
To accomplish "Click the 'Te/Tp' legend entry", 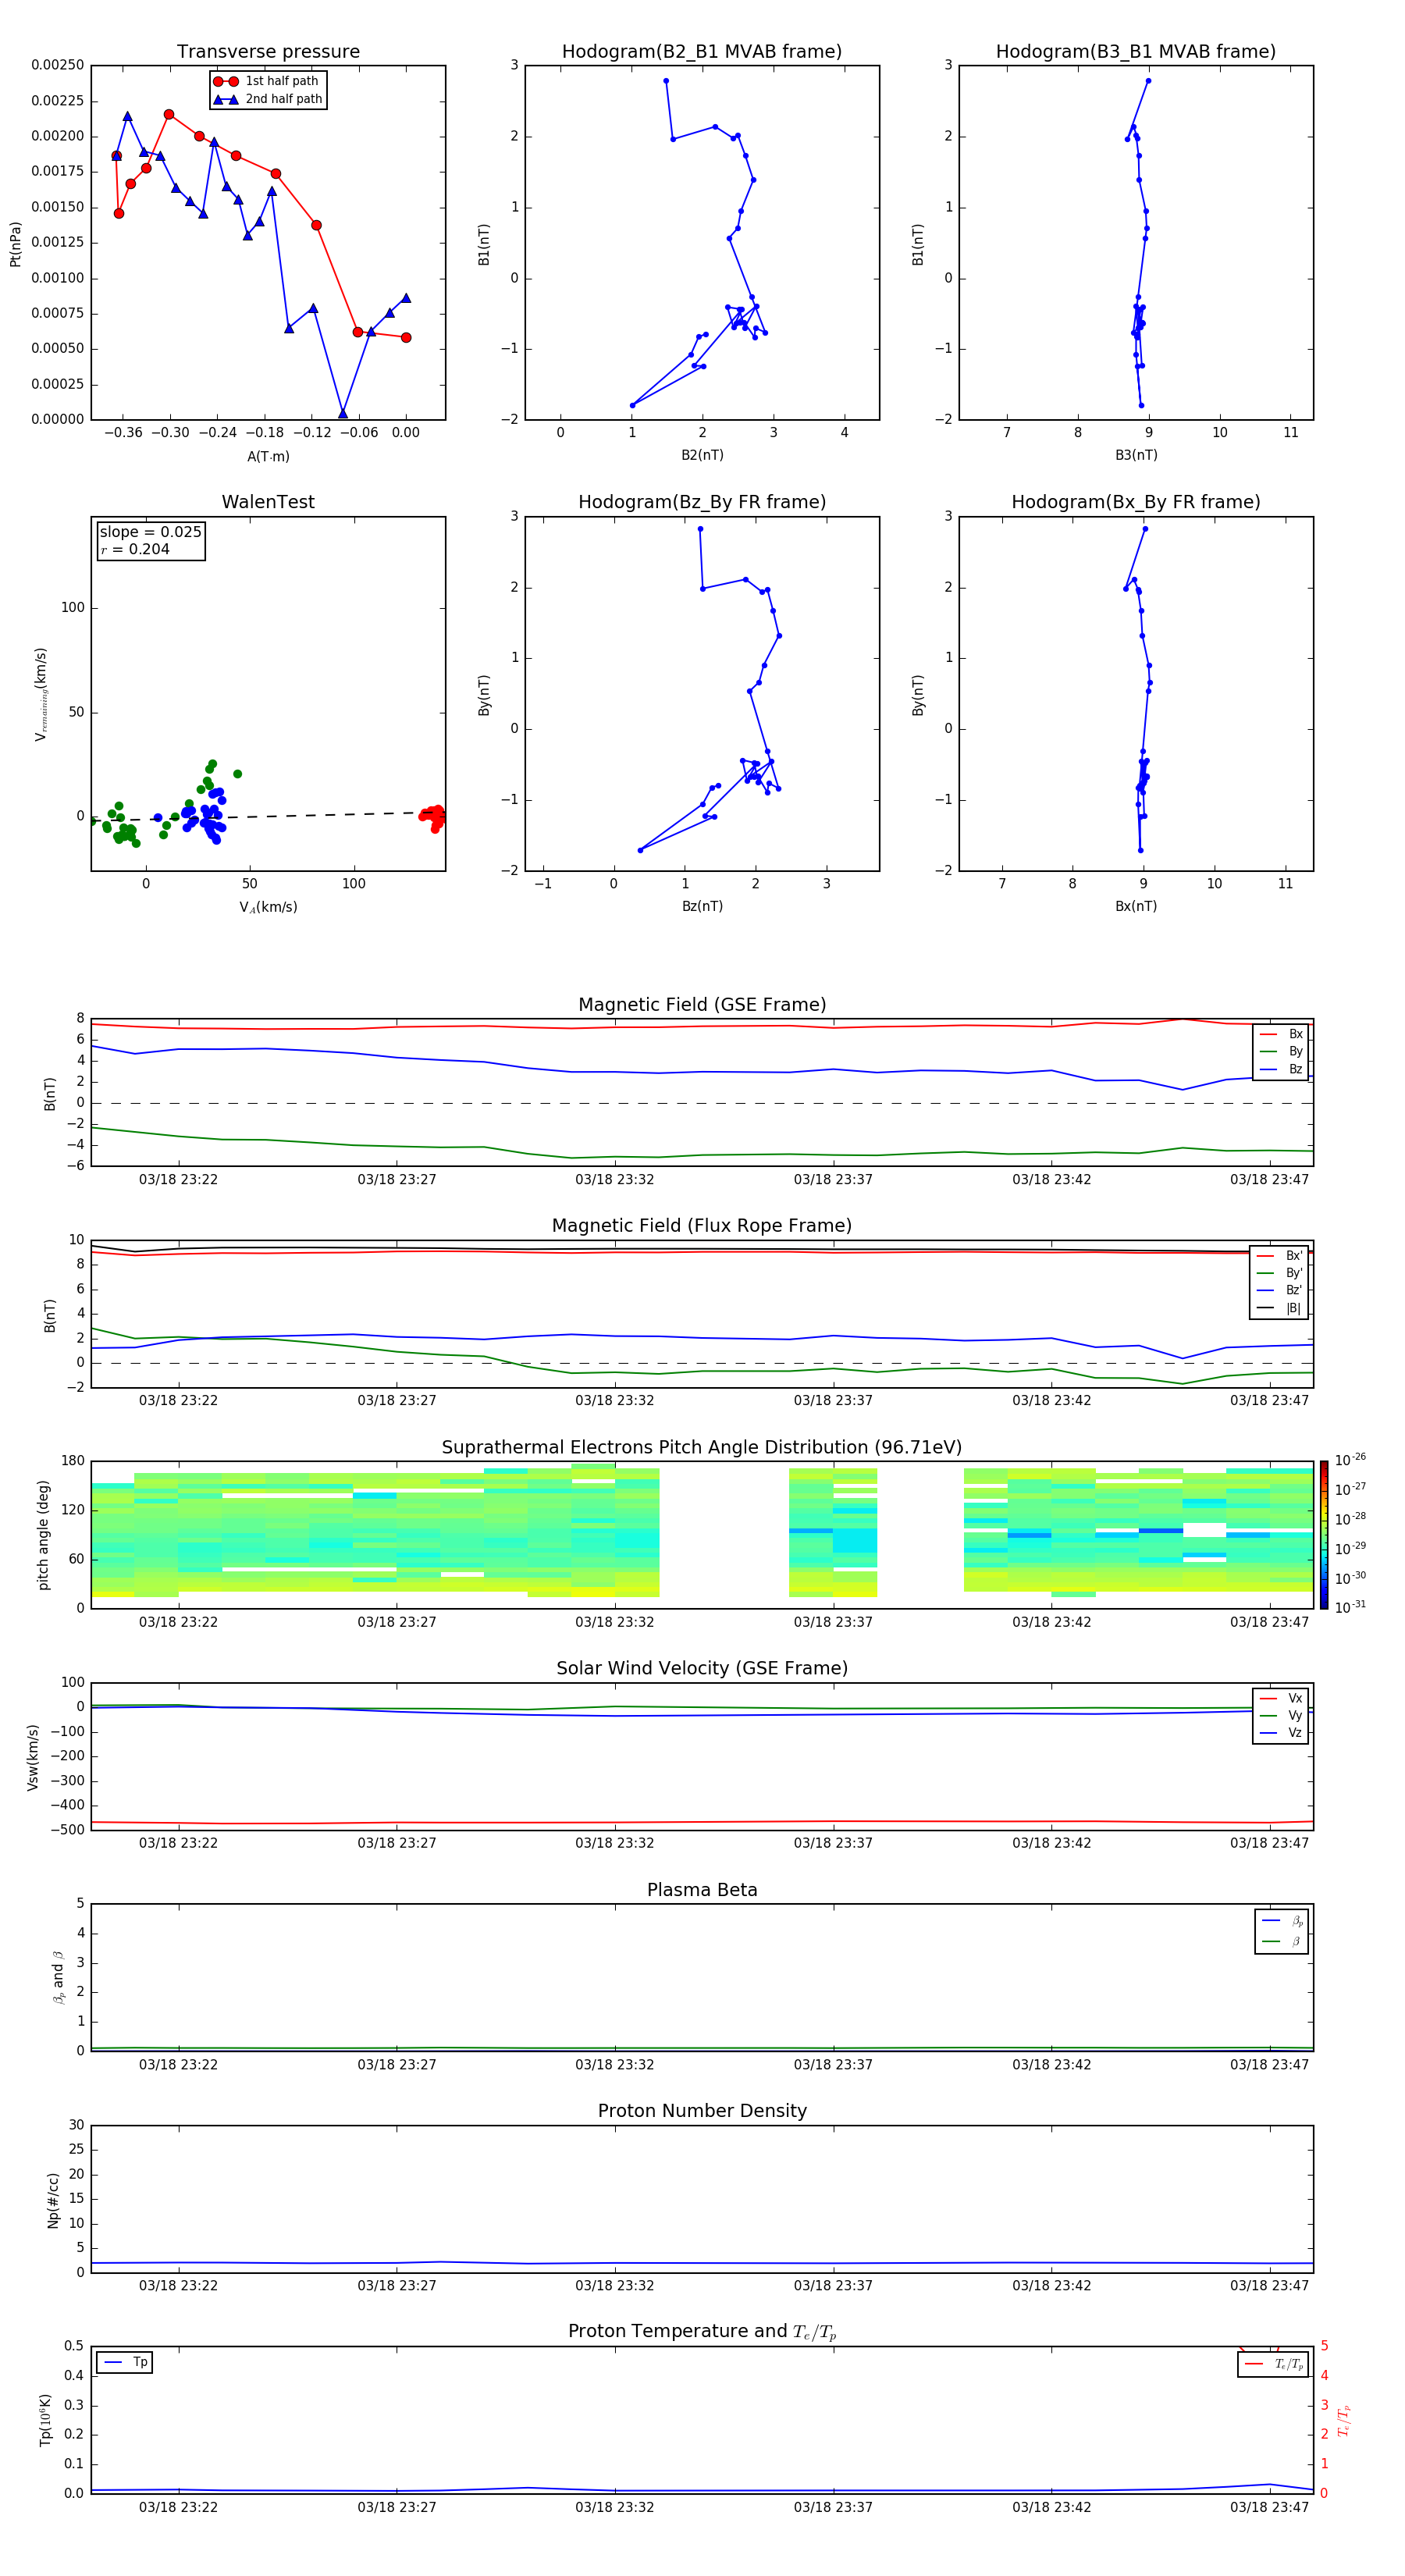I will pyautogui.click(x=1274, y=2364).
